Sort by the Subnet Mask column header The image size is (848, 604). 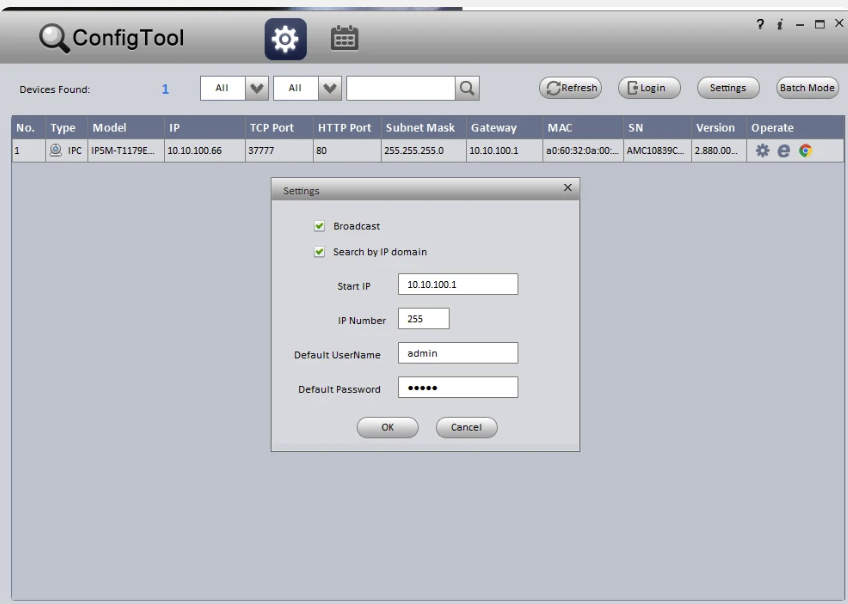point(423,128)
